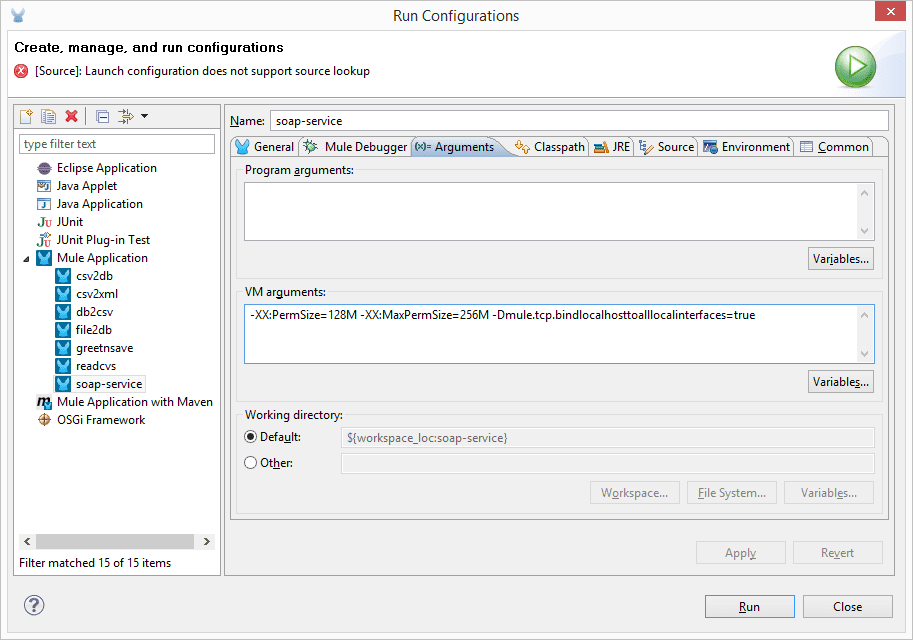913x640 pixels.
Task: Open the filter options dropdown arrow
Action: coord(144,116)
